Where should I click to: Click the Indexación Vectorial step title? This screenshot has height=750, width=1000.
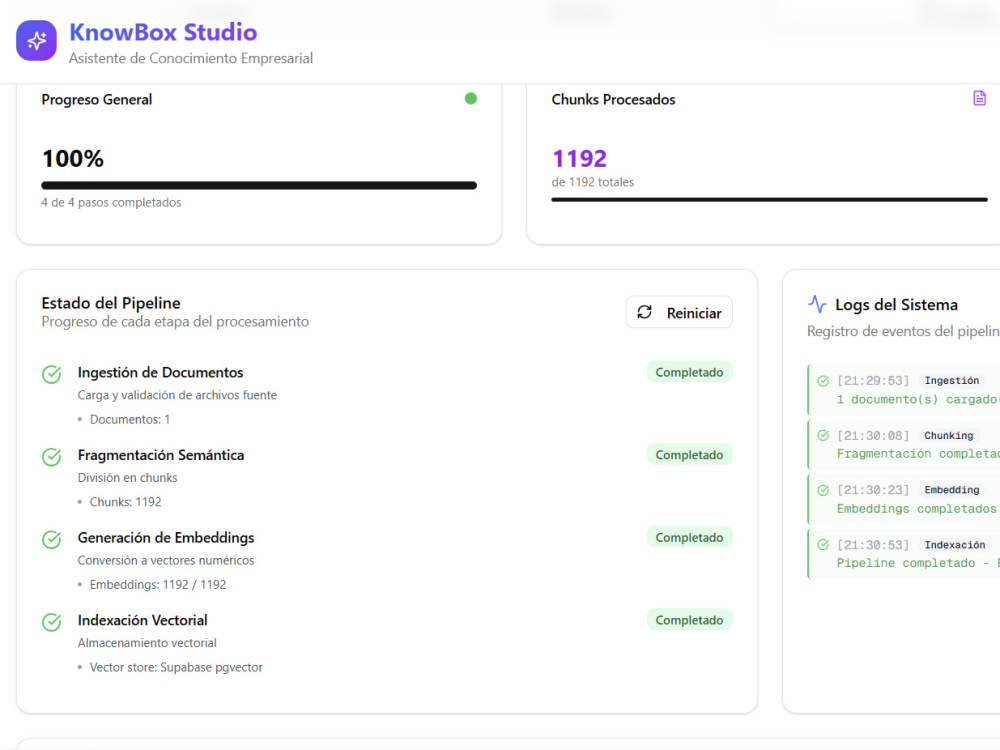click(142, 620)
